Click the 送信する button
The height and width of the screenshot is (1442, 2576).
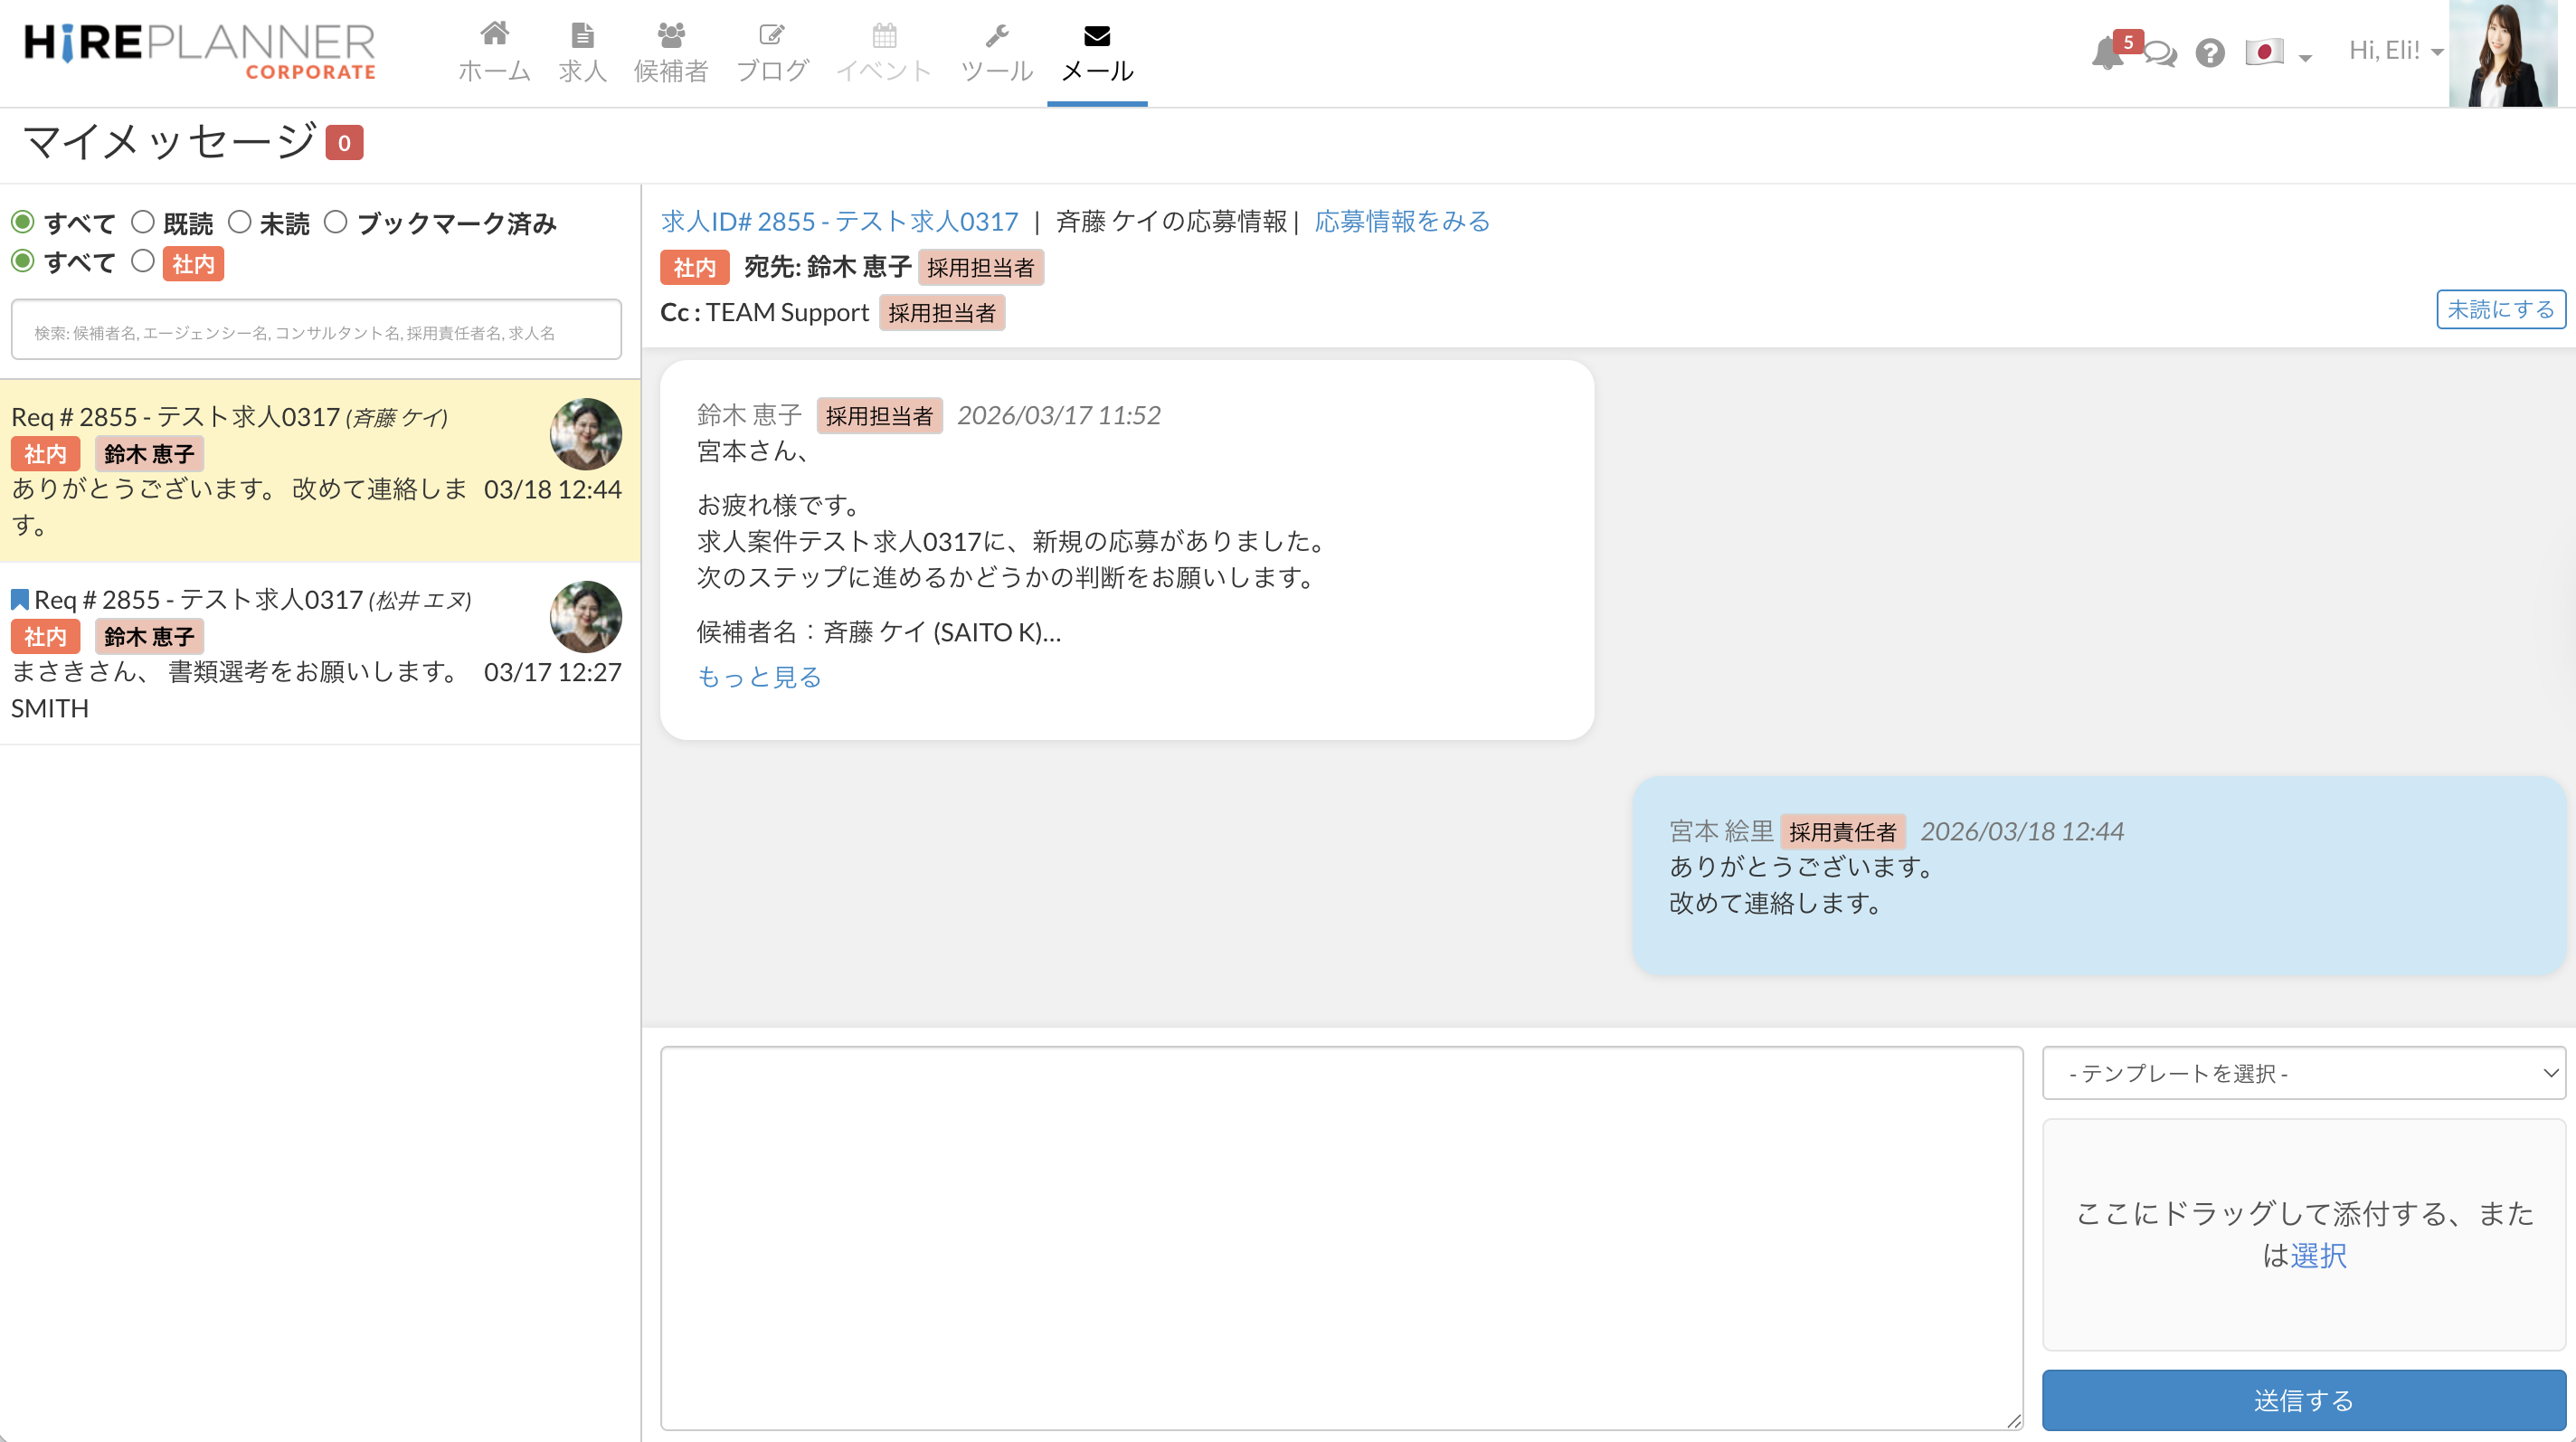click(x=2303, y=1400)
